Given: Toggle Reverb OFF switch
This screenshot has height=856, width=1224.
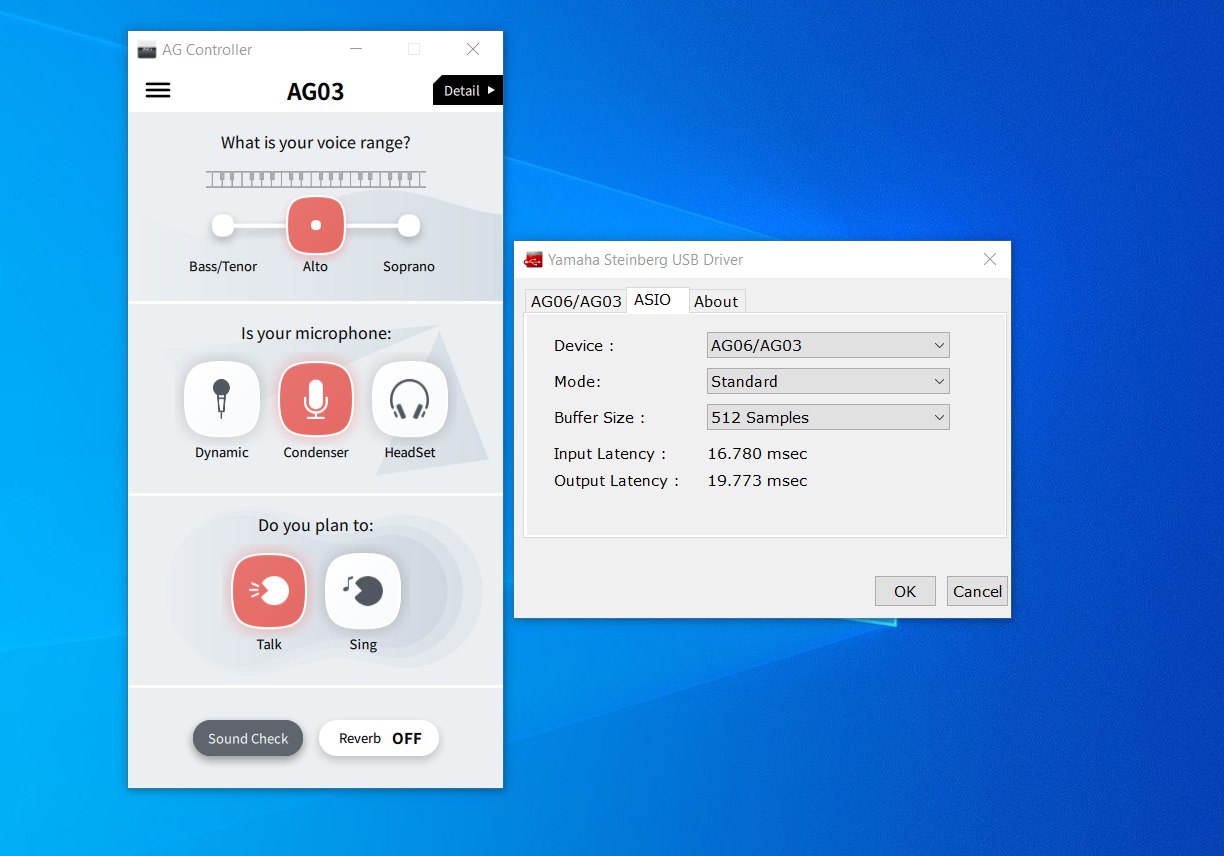Looking at the screenshot, I should click(379, 739).
